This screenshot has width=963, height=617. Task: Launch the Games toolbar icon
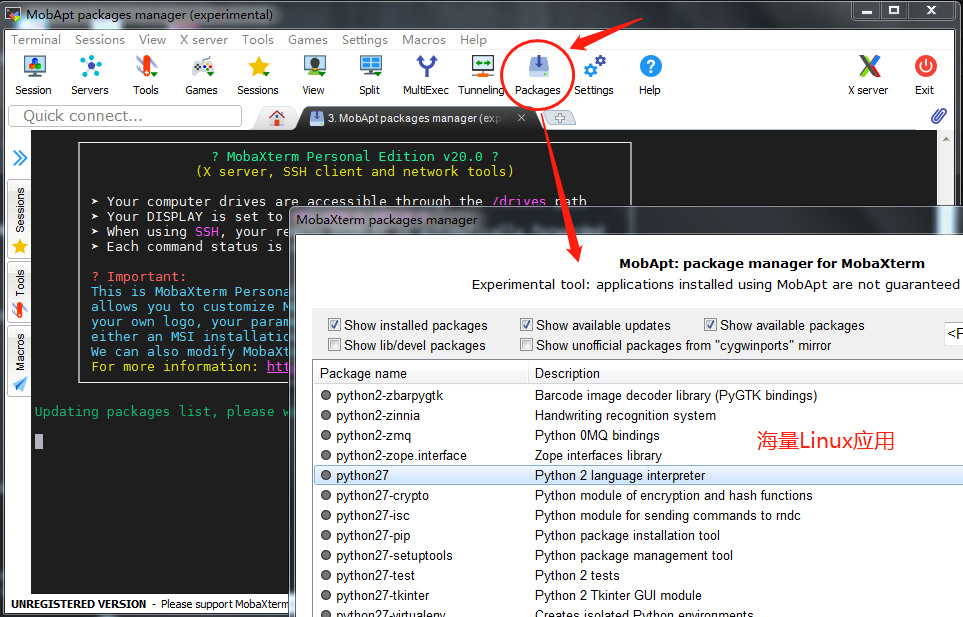click(201, 75)
